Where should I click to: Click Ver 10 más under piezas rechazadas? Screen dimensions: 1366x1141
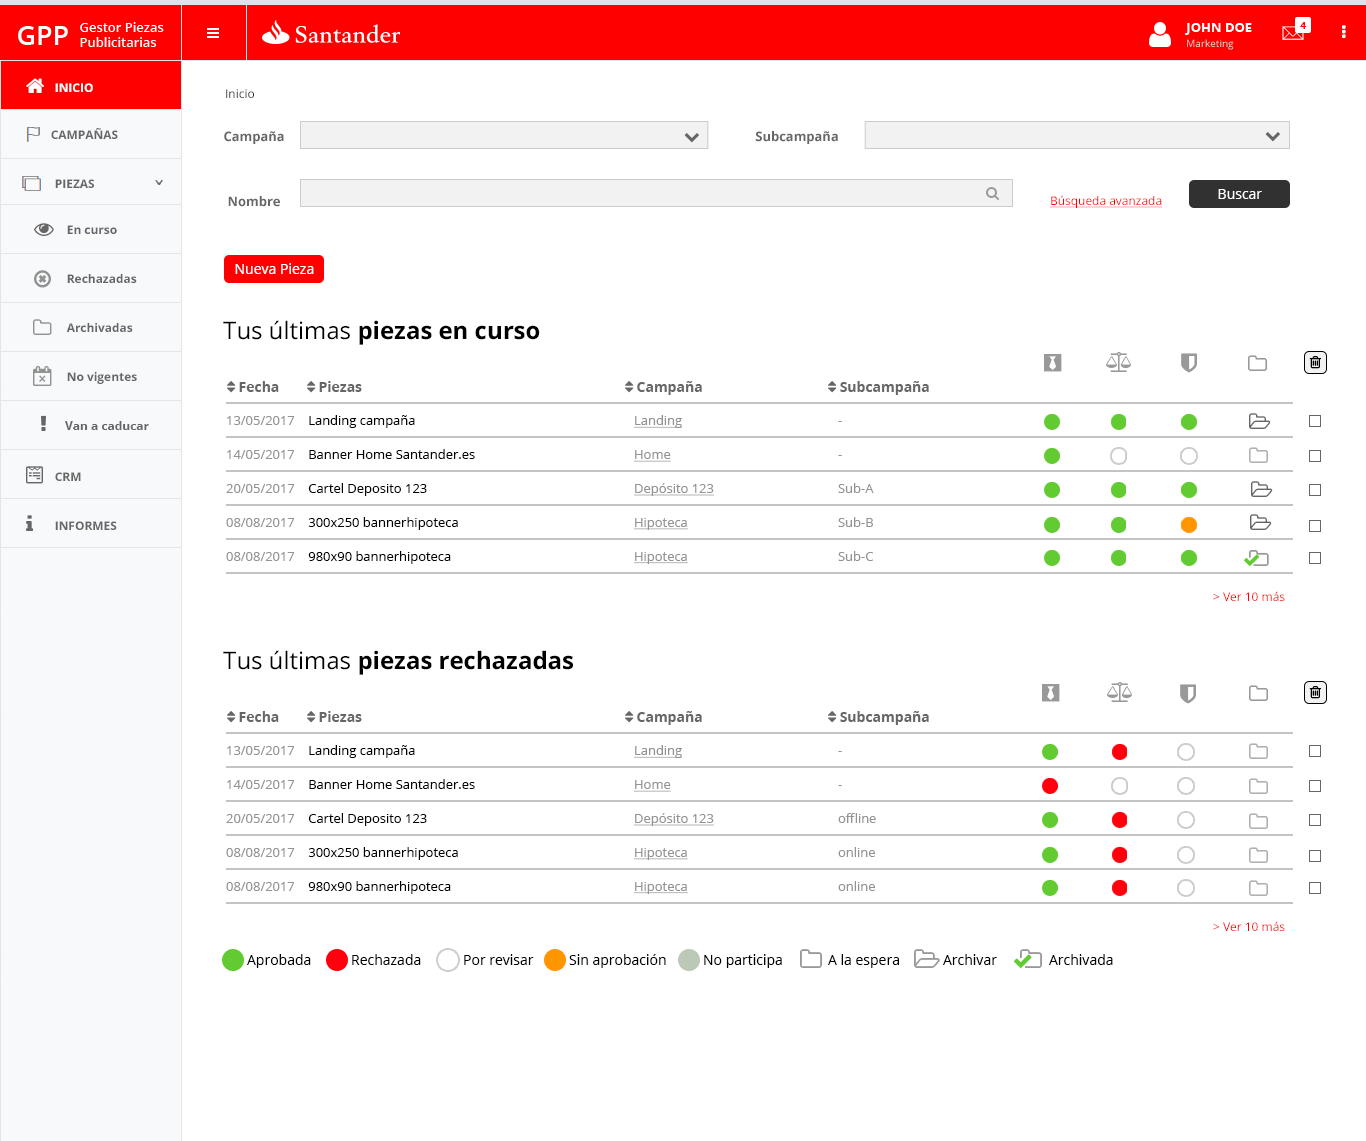coord(1249,927)
